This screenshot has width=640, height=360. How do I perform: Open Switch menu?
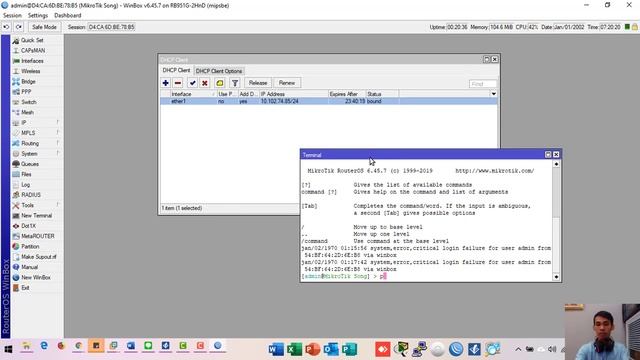coord(29,102)
